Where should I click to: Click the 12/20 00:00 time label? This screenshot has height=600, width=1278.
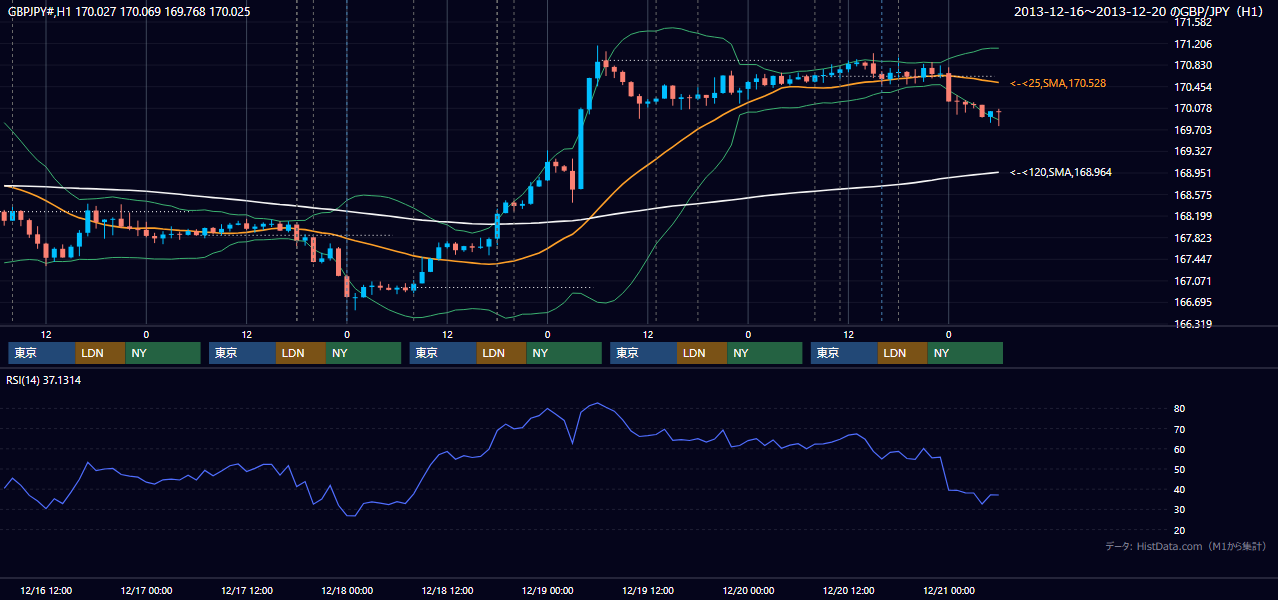coord(748,590)
